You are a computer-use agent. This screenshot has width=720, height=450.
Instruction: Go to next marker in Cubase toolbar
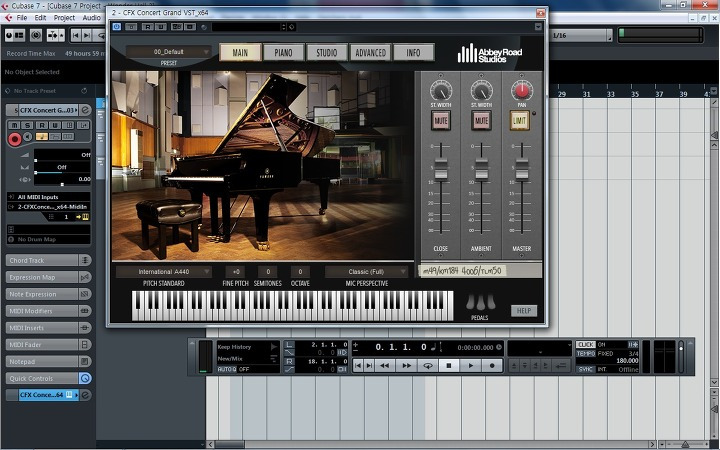coord(87,35)
